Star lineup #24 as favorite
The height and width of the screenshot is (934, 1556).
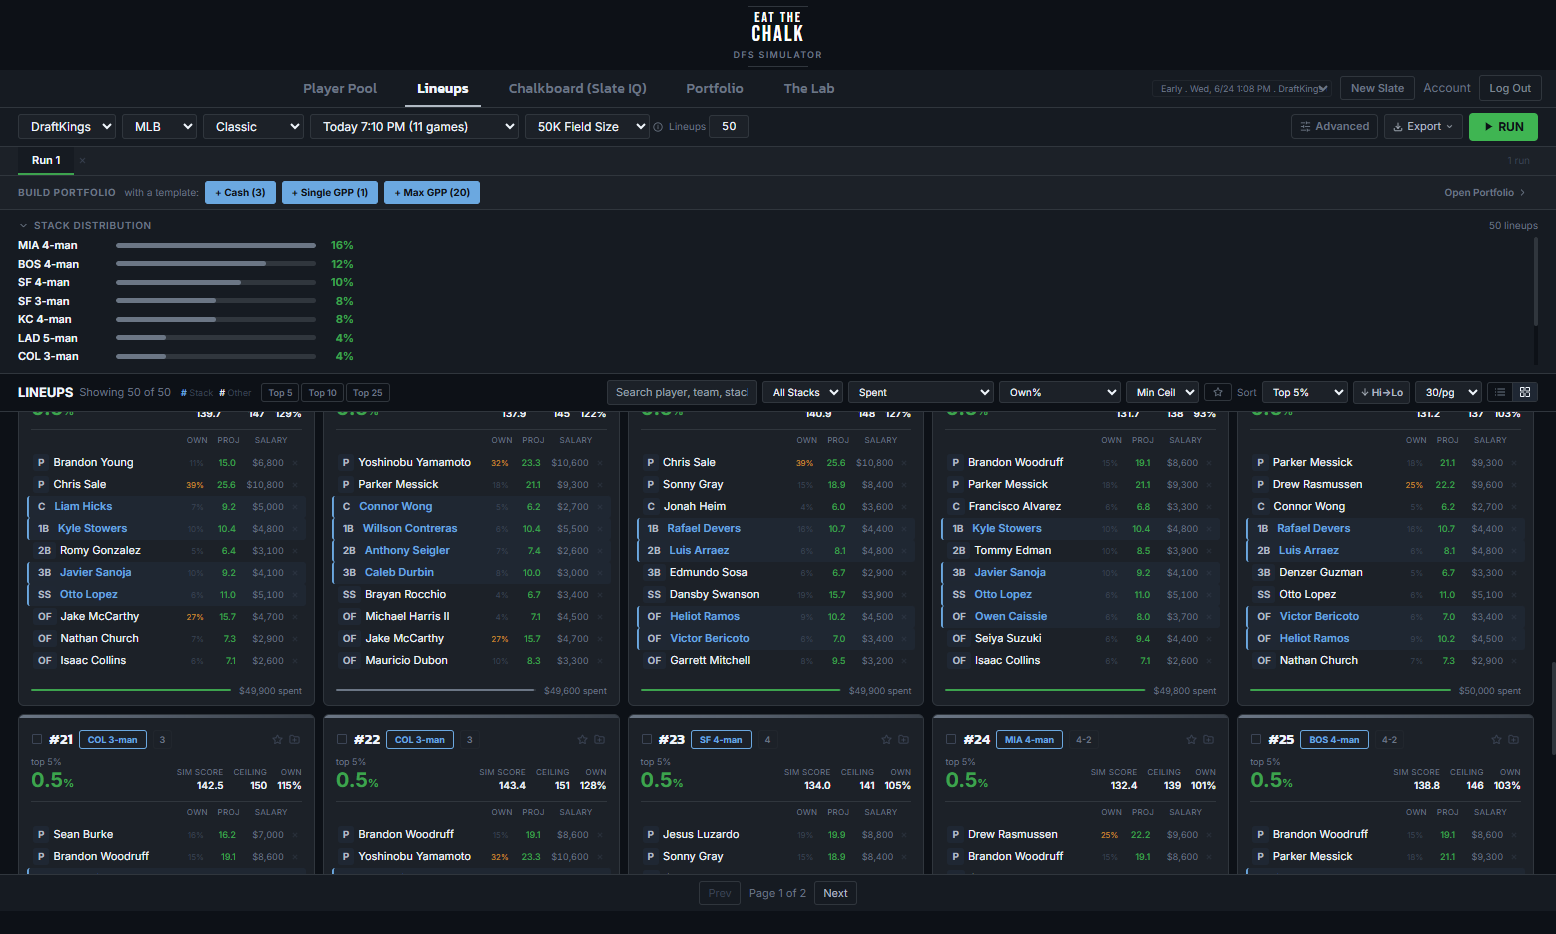pyautogui.click(x=1191, y=740)
